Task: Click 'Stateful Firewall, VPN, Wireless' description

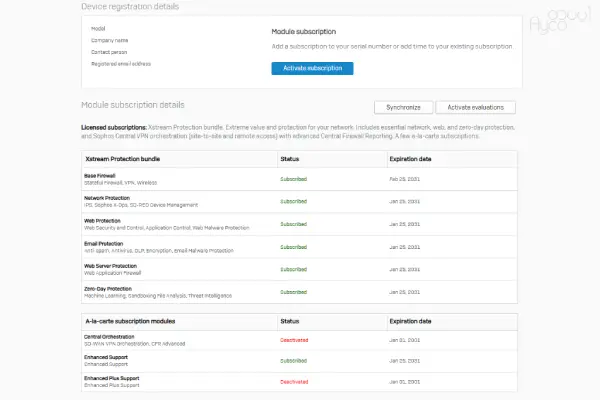Action: [x=121, y=183]
